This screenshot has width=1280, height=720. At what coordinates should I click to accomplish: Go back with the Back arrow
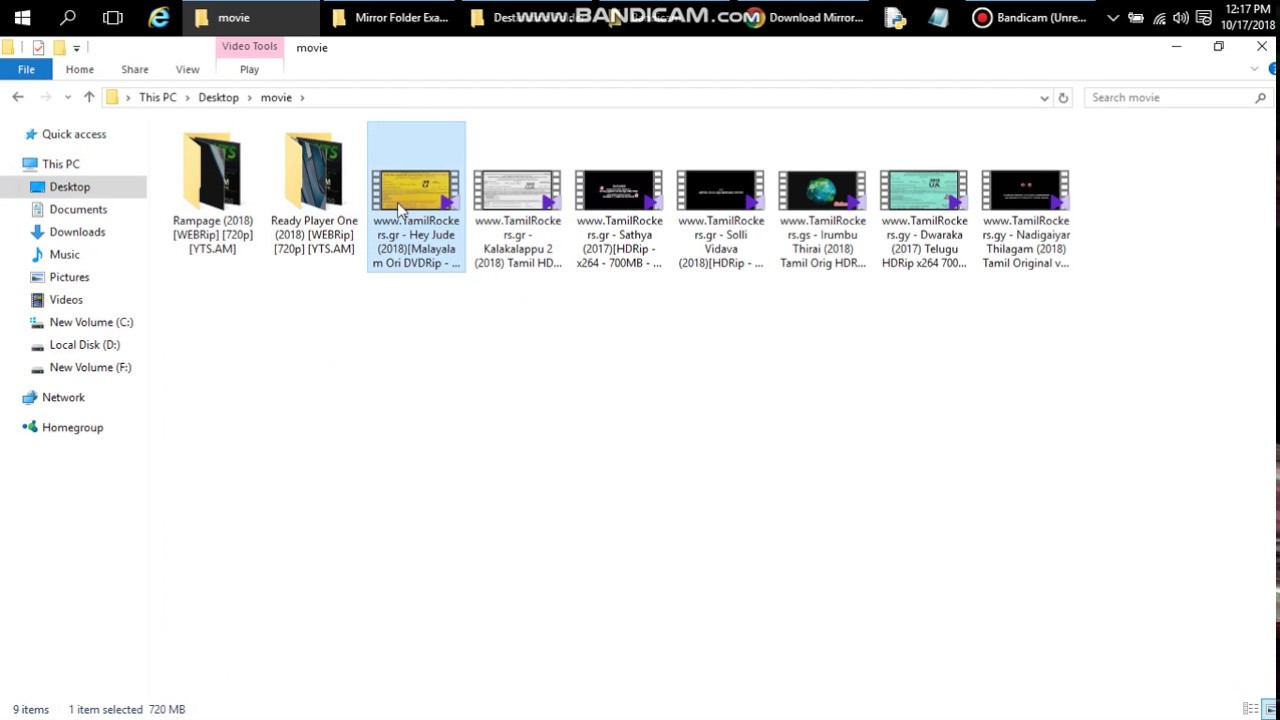pyautogui.click(x=18, y=97)
